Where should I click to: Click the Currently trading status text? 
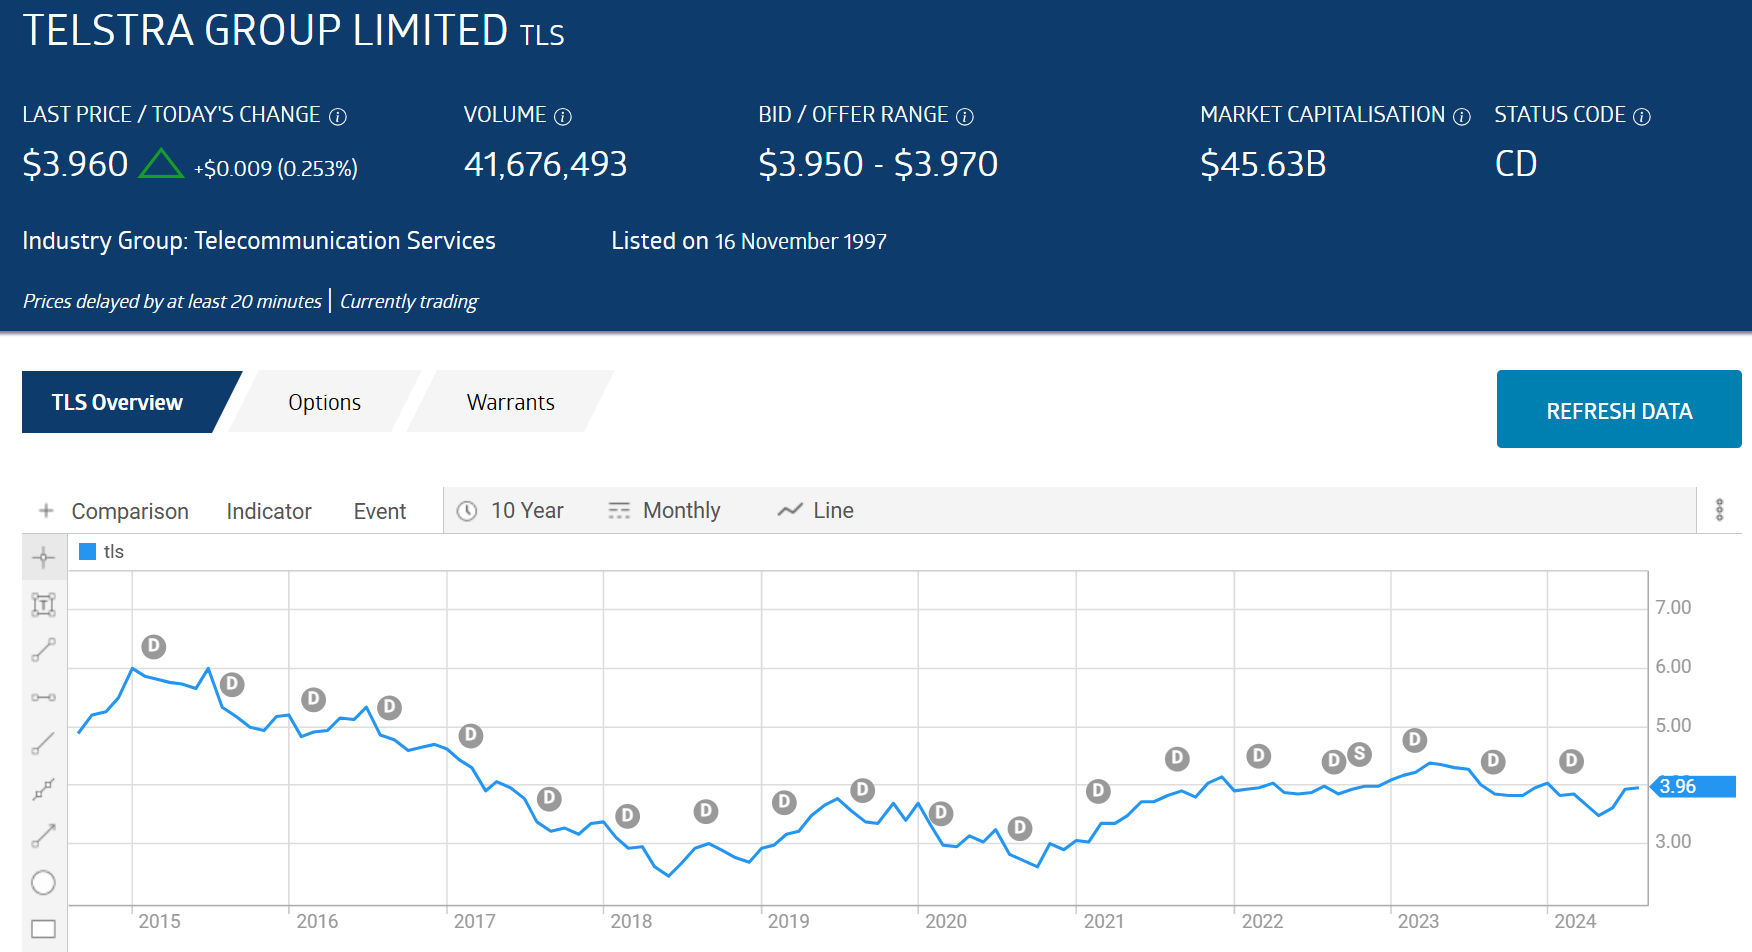pos(409,301)
